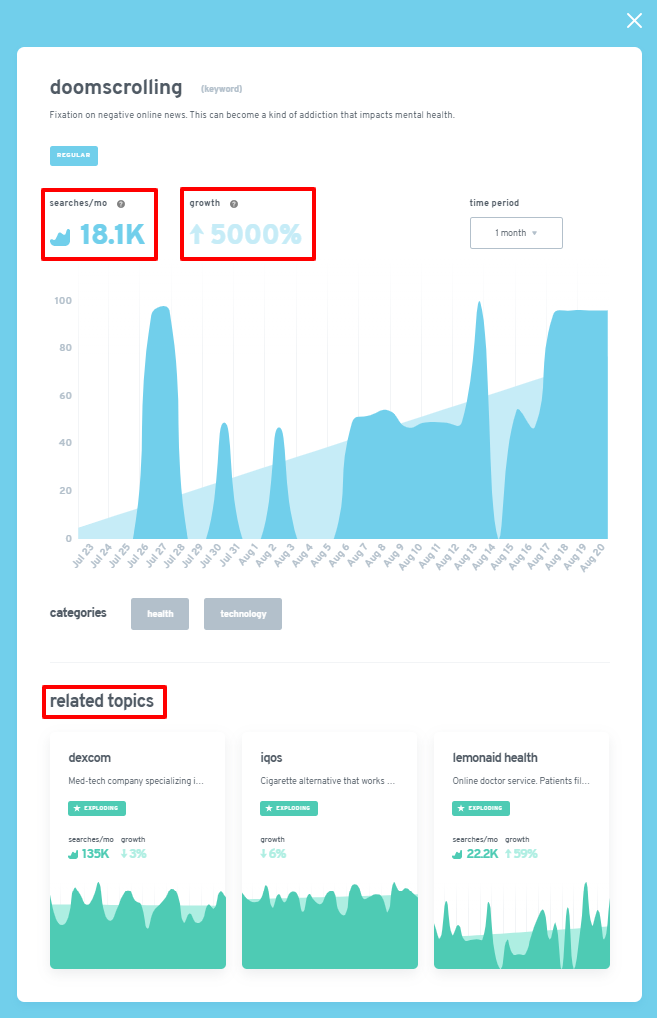Click the EXPLODING badge on dexcom card
Viewport: 657px width, 1018px height.
(97, 808)
